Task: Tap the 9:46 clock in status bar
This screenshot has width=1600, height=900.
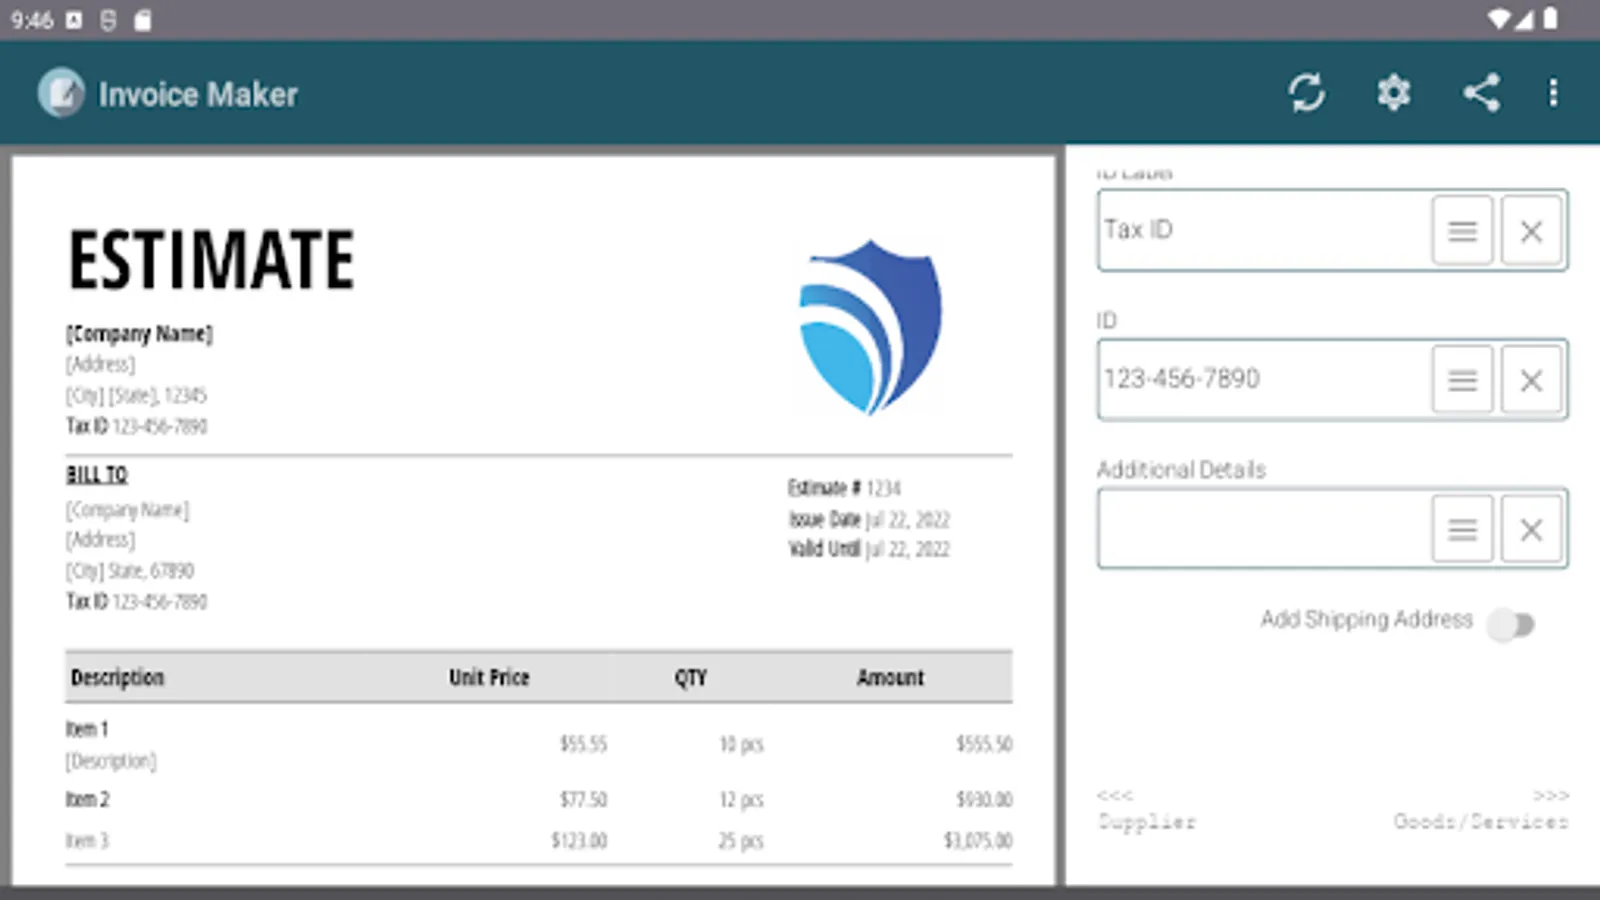Action: tap(32, 20)
